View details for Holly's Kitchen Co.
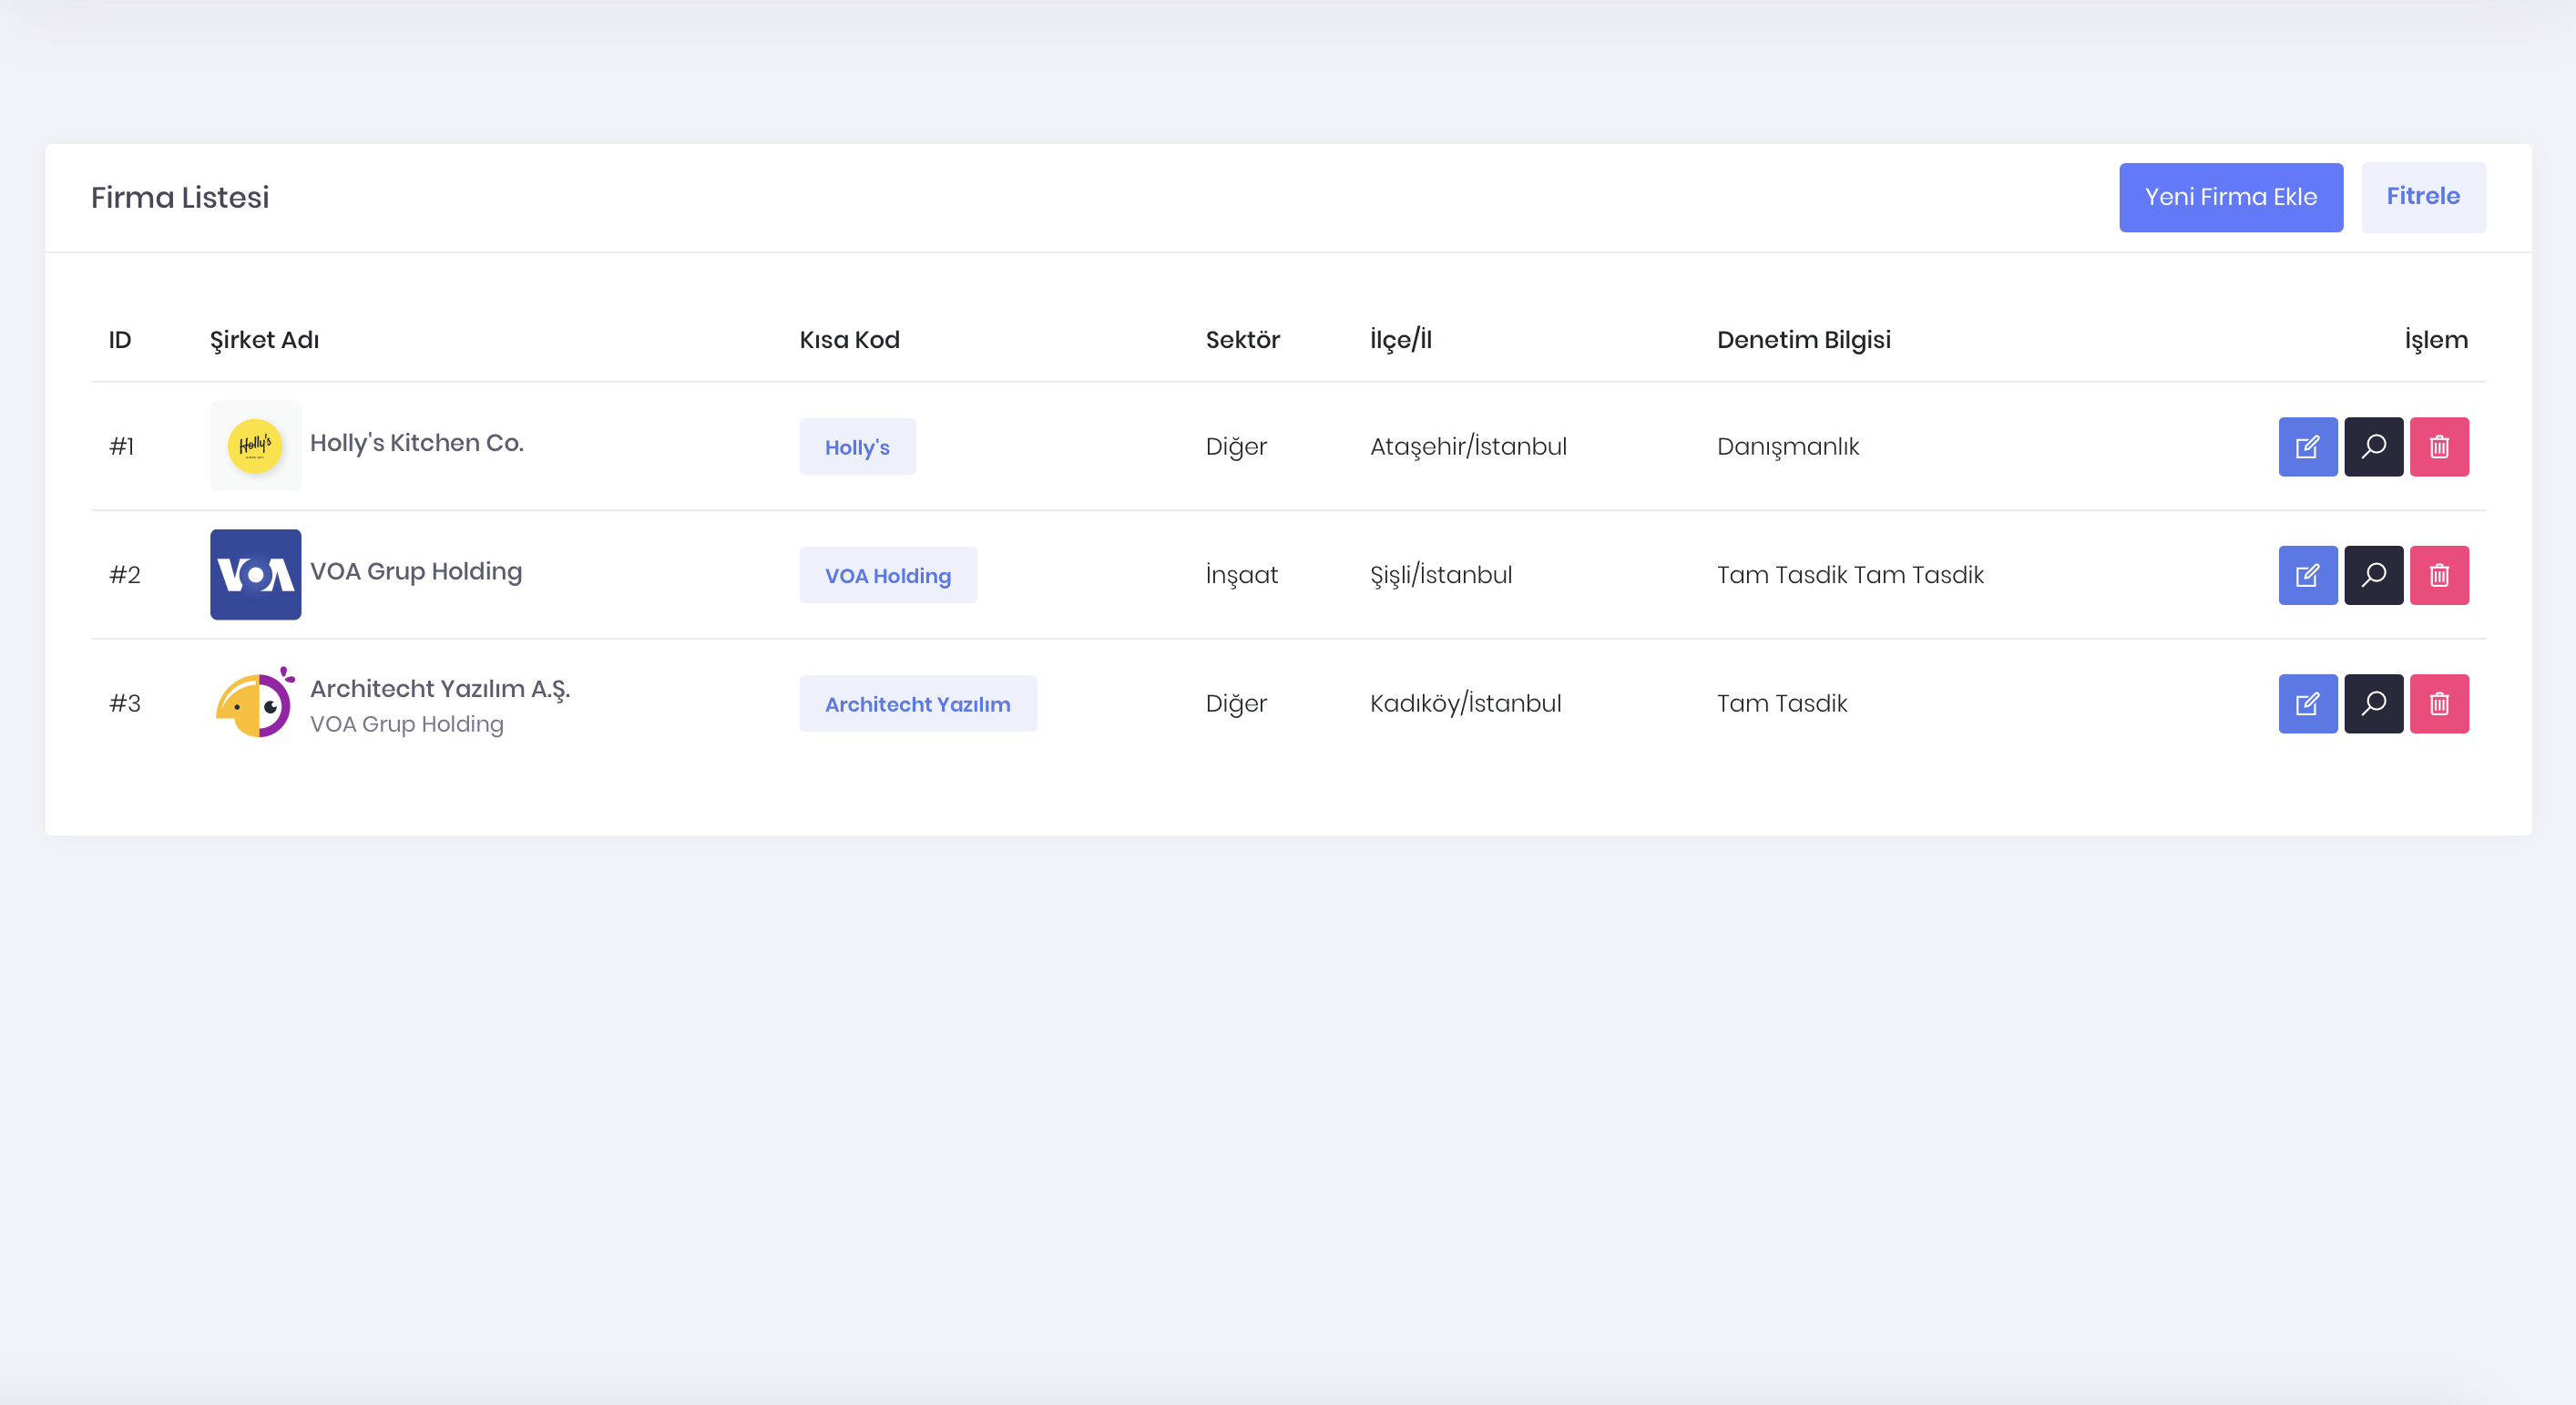2576x1405 pixels. point(2373,446)
